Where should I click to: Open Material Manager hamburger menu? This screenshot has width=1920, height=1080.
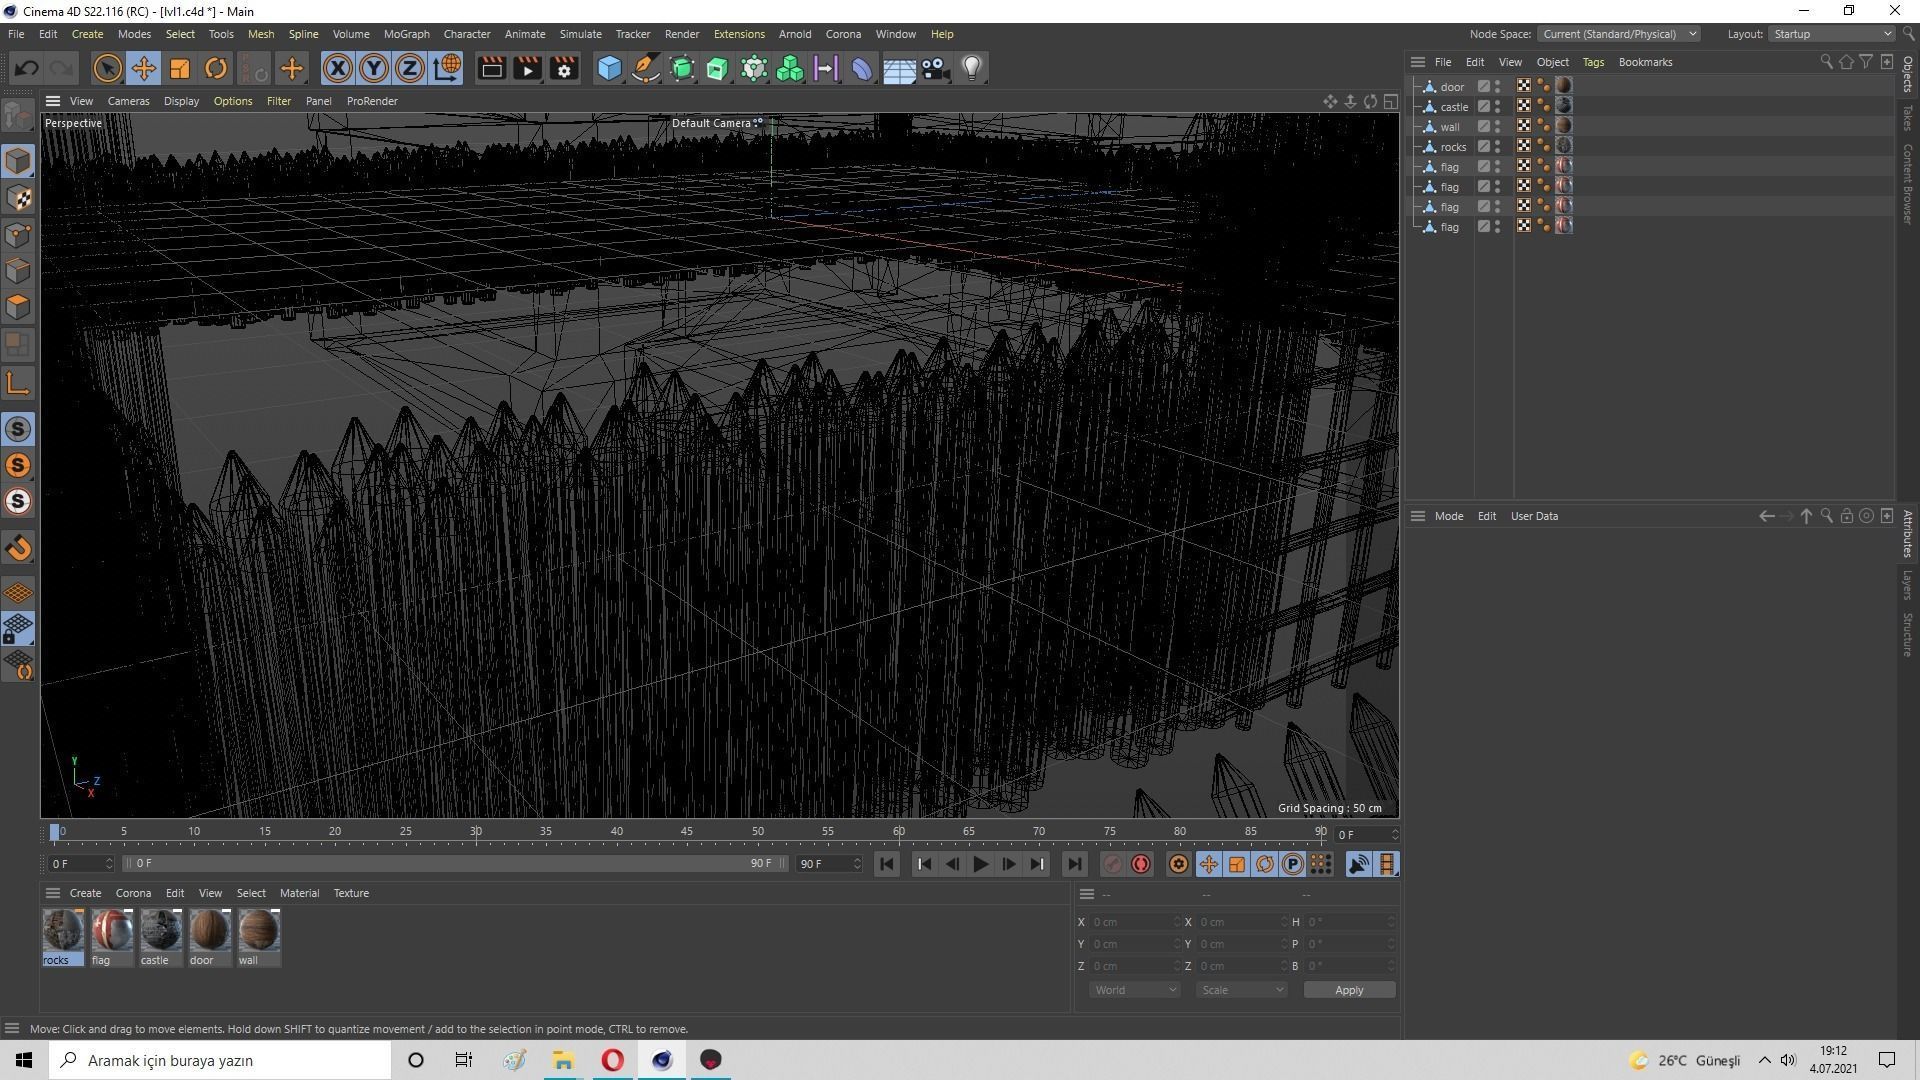[x=53, y=893]
